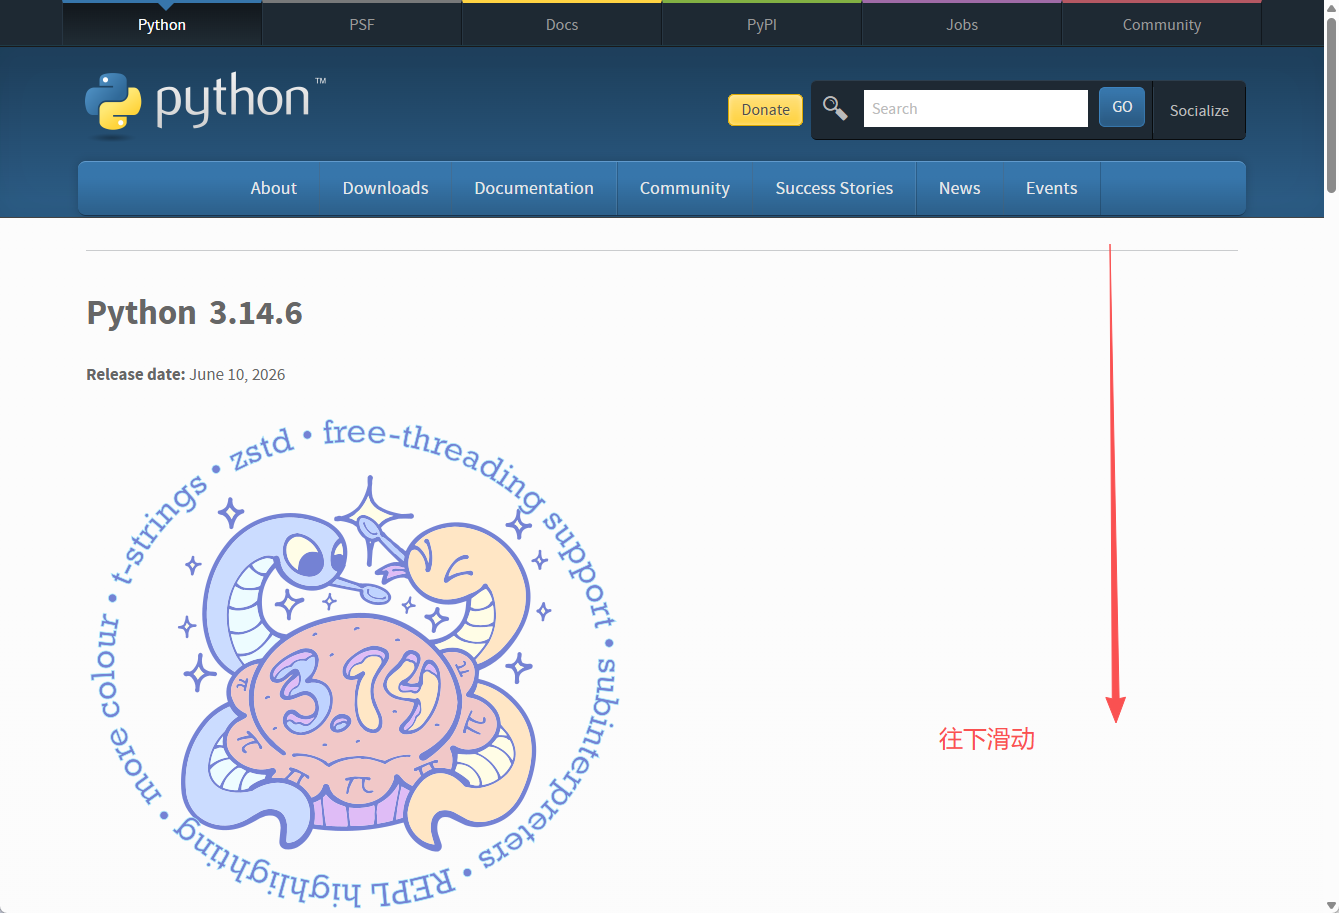Open the Socialize menu
Image resolution: width=1339 pixels, height=913 pixels.
click(1199, 110)
